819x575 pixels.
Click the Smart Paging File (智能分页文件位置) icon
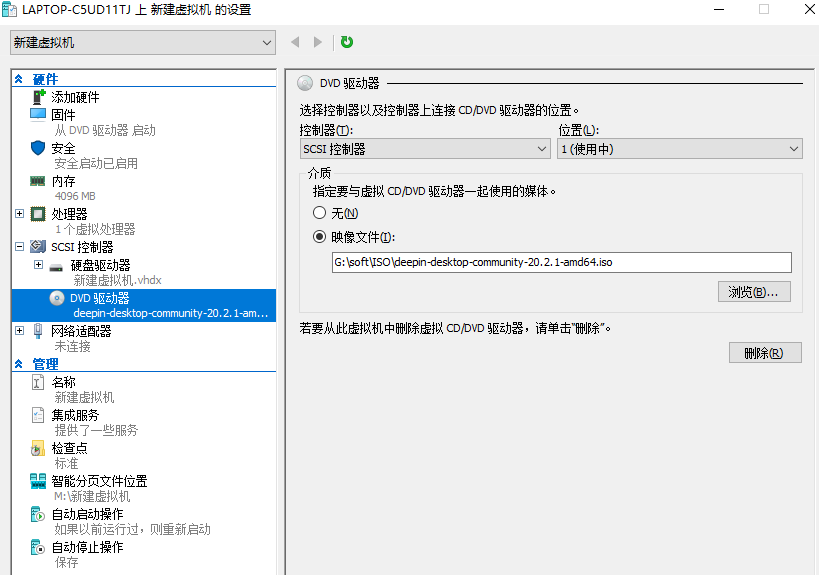[x=38, y=481]
